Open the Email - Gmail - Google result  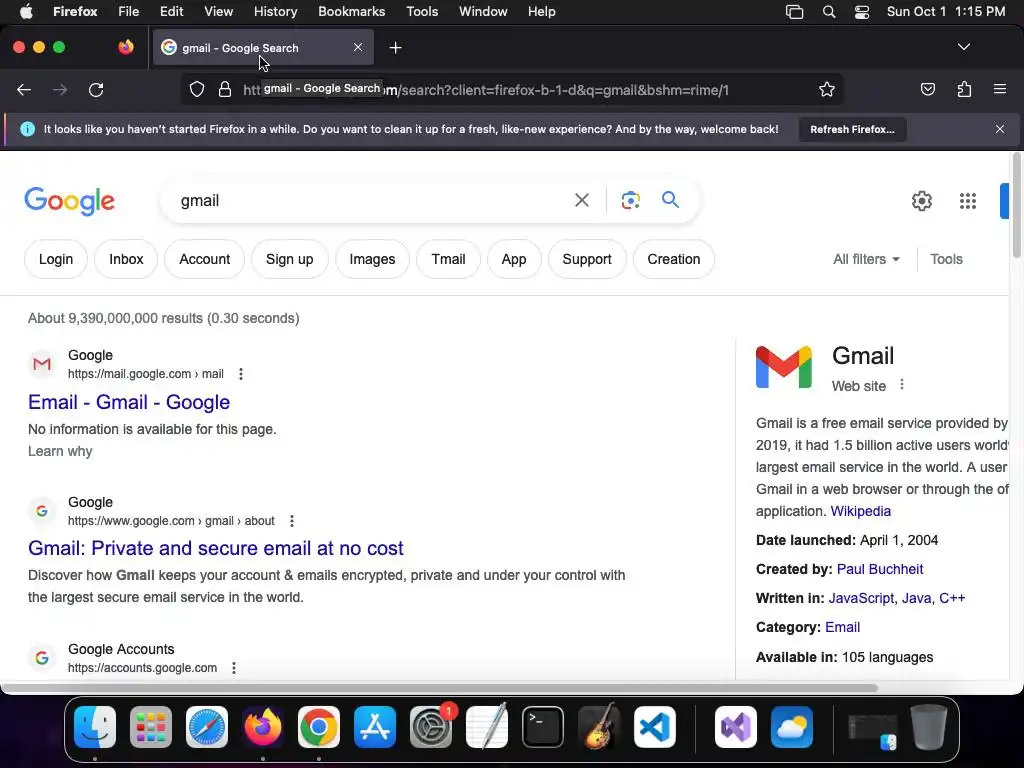[x=129, y=402]
